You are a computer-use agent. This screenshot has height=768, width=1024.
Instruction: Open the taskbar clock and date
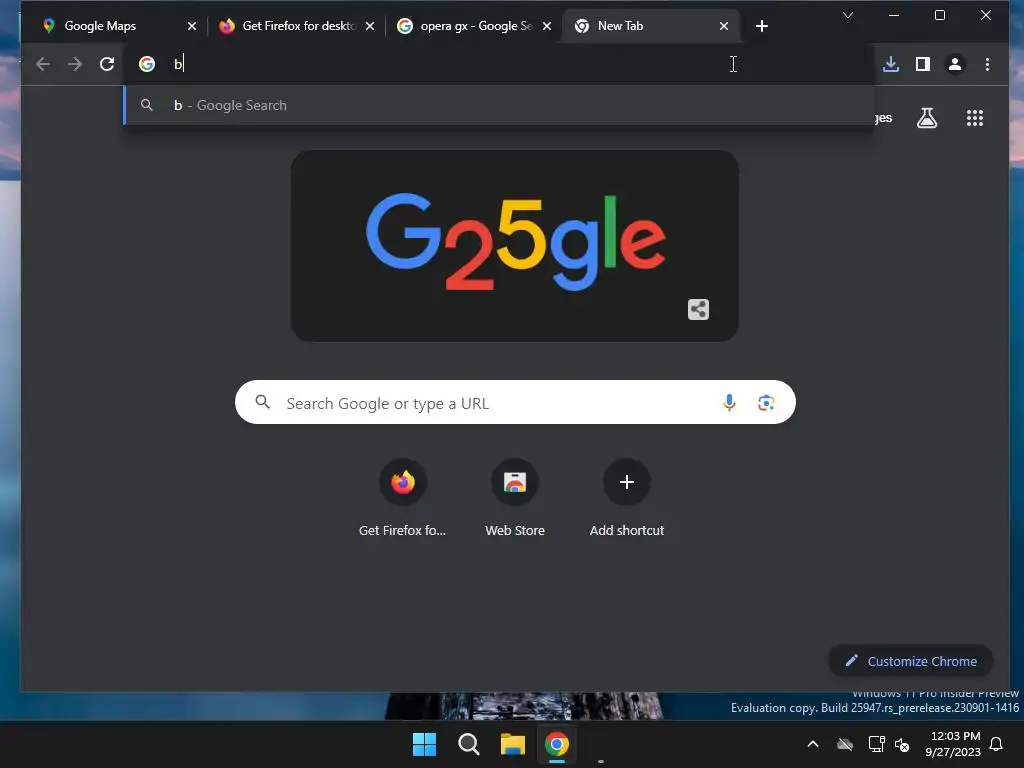point(953,744)
